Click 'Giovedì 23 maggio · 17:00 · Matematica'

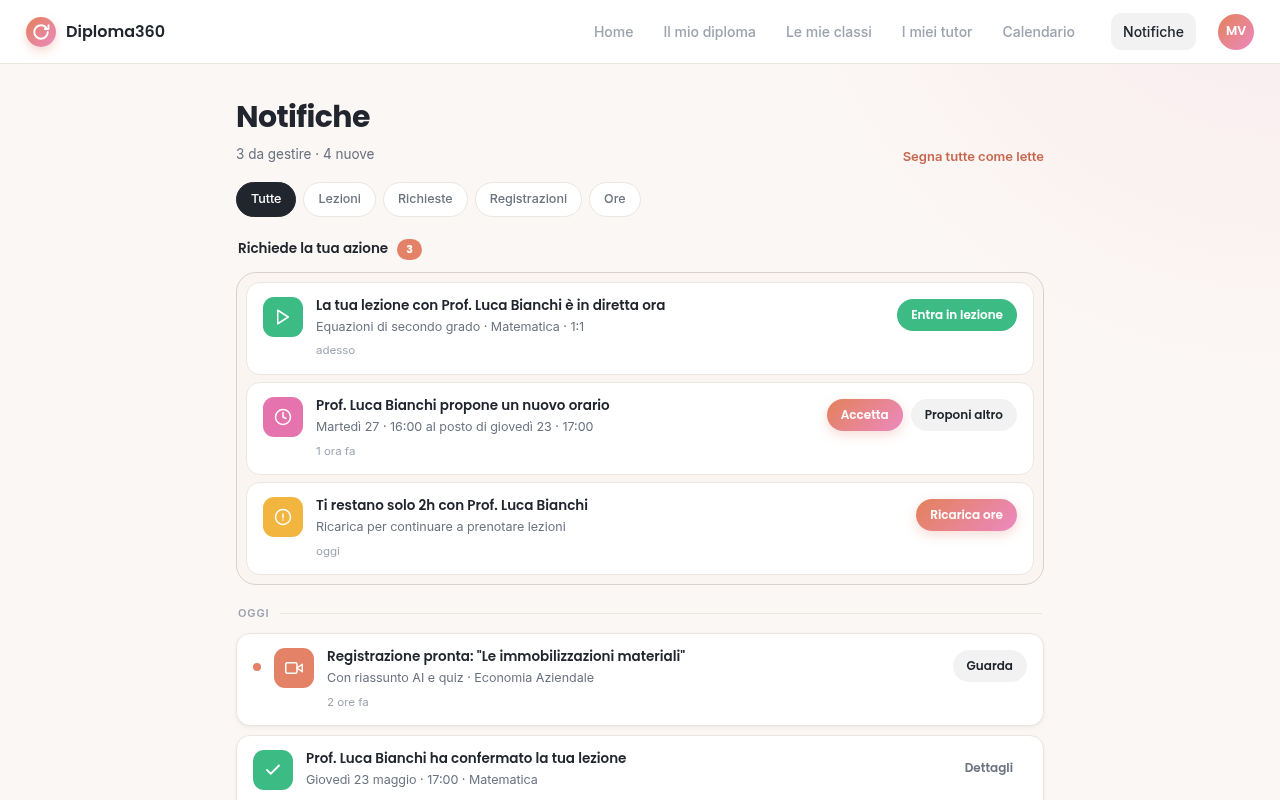[x=422, y=780]
